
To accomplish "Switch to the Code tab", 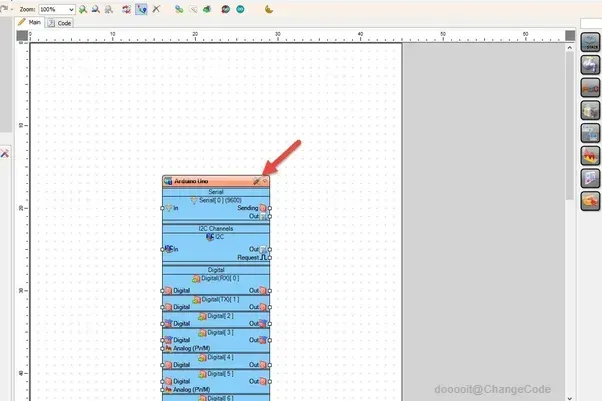I will pos(60,23).
